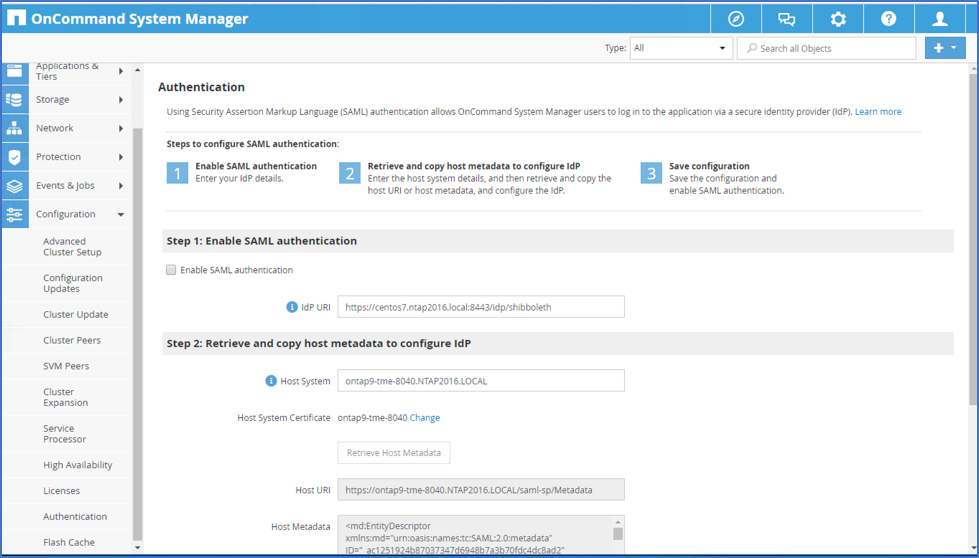Click the compass navigation icon in header

(736, 19)
